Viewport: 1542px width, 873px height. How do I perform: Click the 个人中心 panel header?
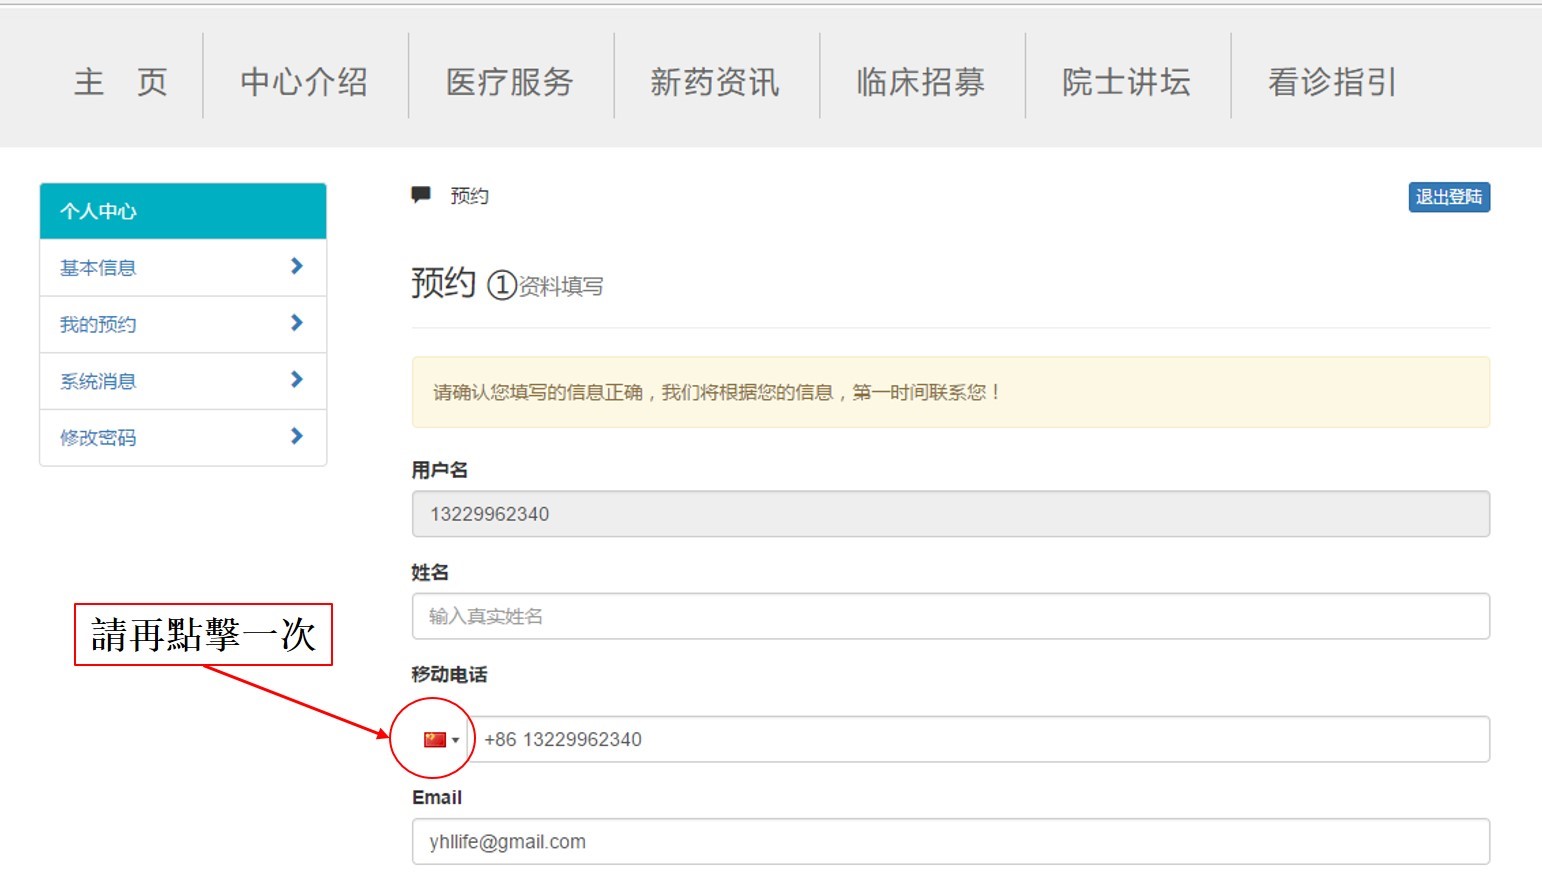tap(183, 211)
